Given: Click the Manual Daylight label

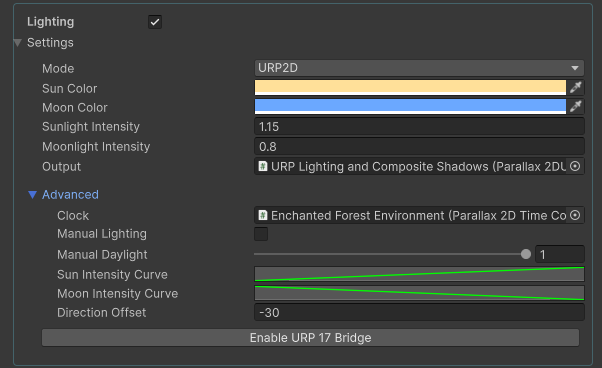Looking at the screenshot, I should 102,254.
